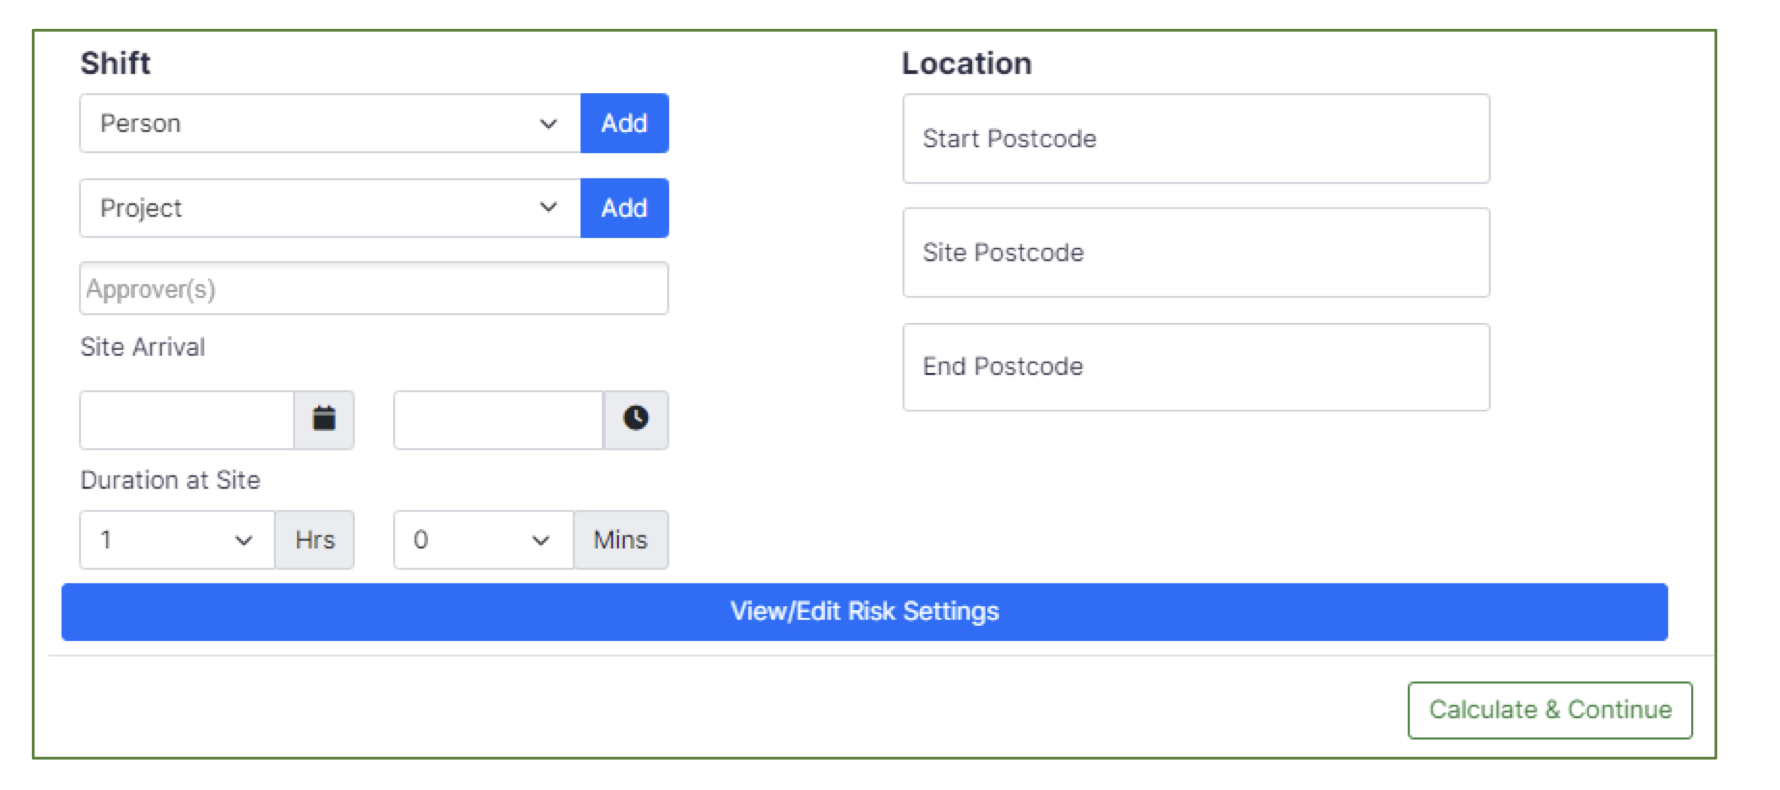Focus the Start Postcode field
Image resolution: width=1780 pixels, height=790 pixels.
click(1195, 139)
